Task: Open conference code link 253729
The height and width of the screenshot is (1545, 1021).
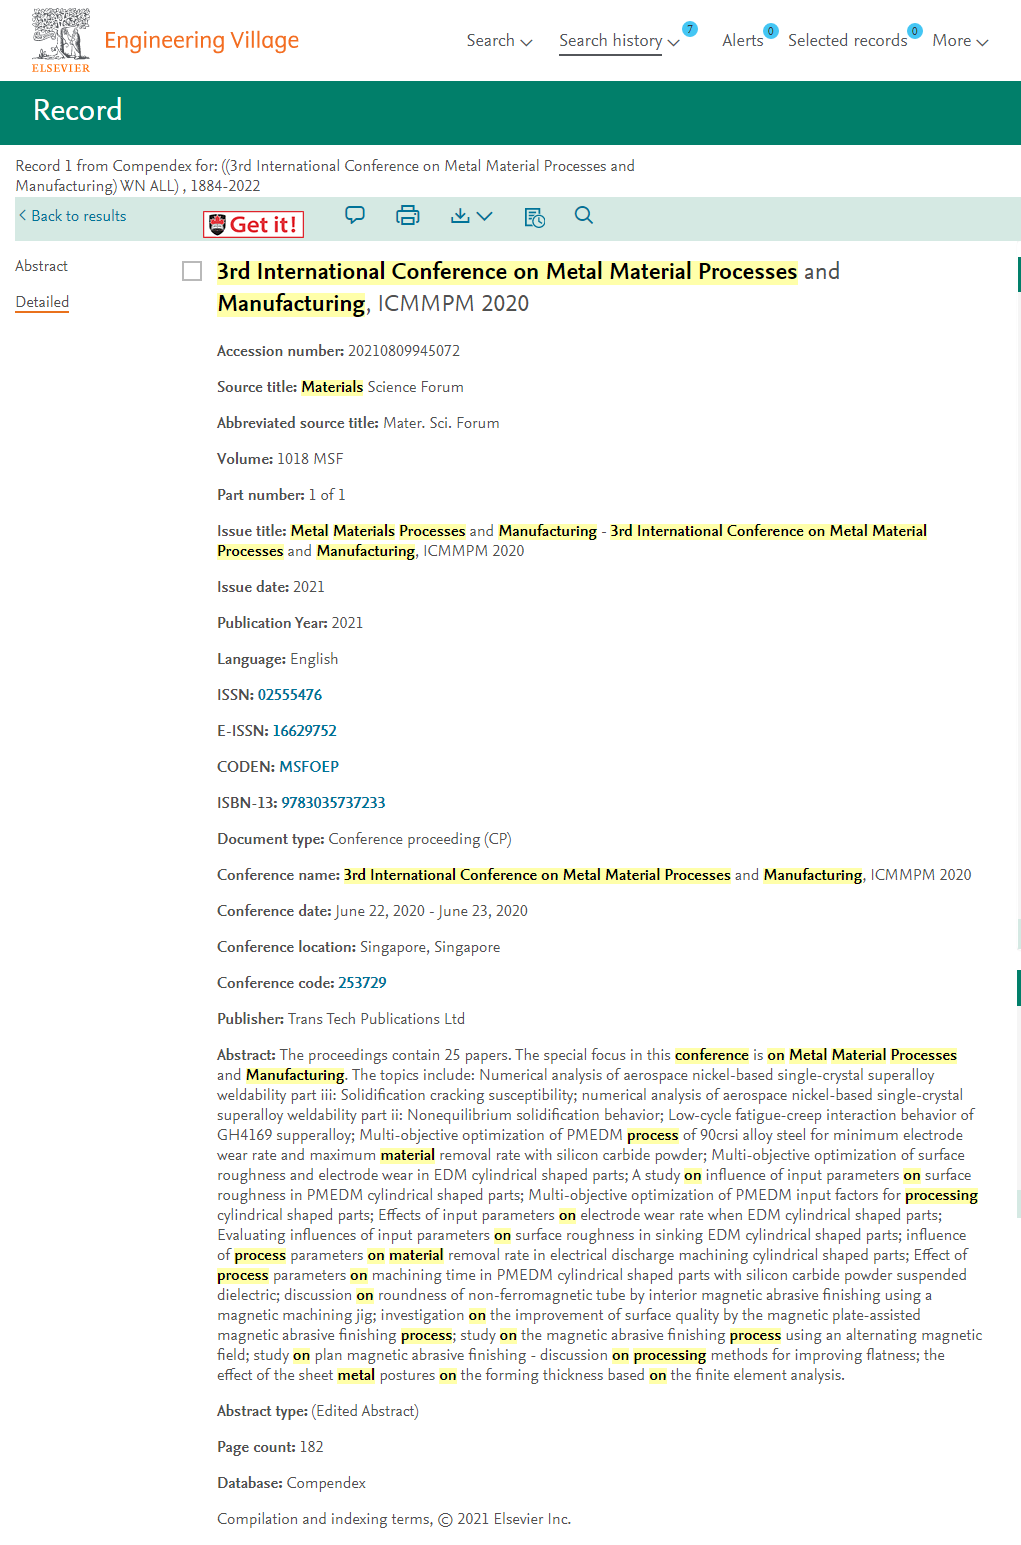Action: pyautogui.click(x=362, y=983)
